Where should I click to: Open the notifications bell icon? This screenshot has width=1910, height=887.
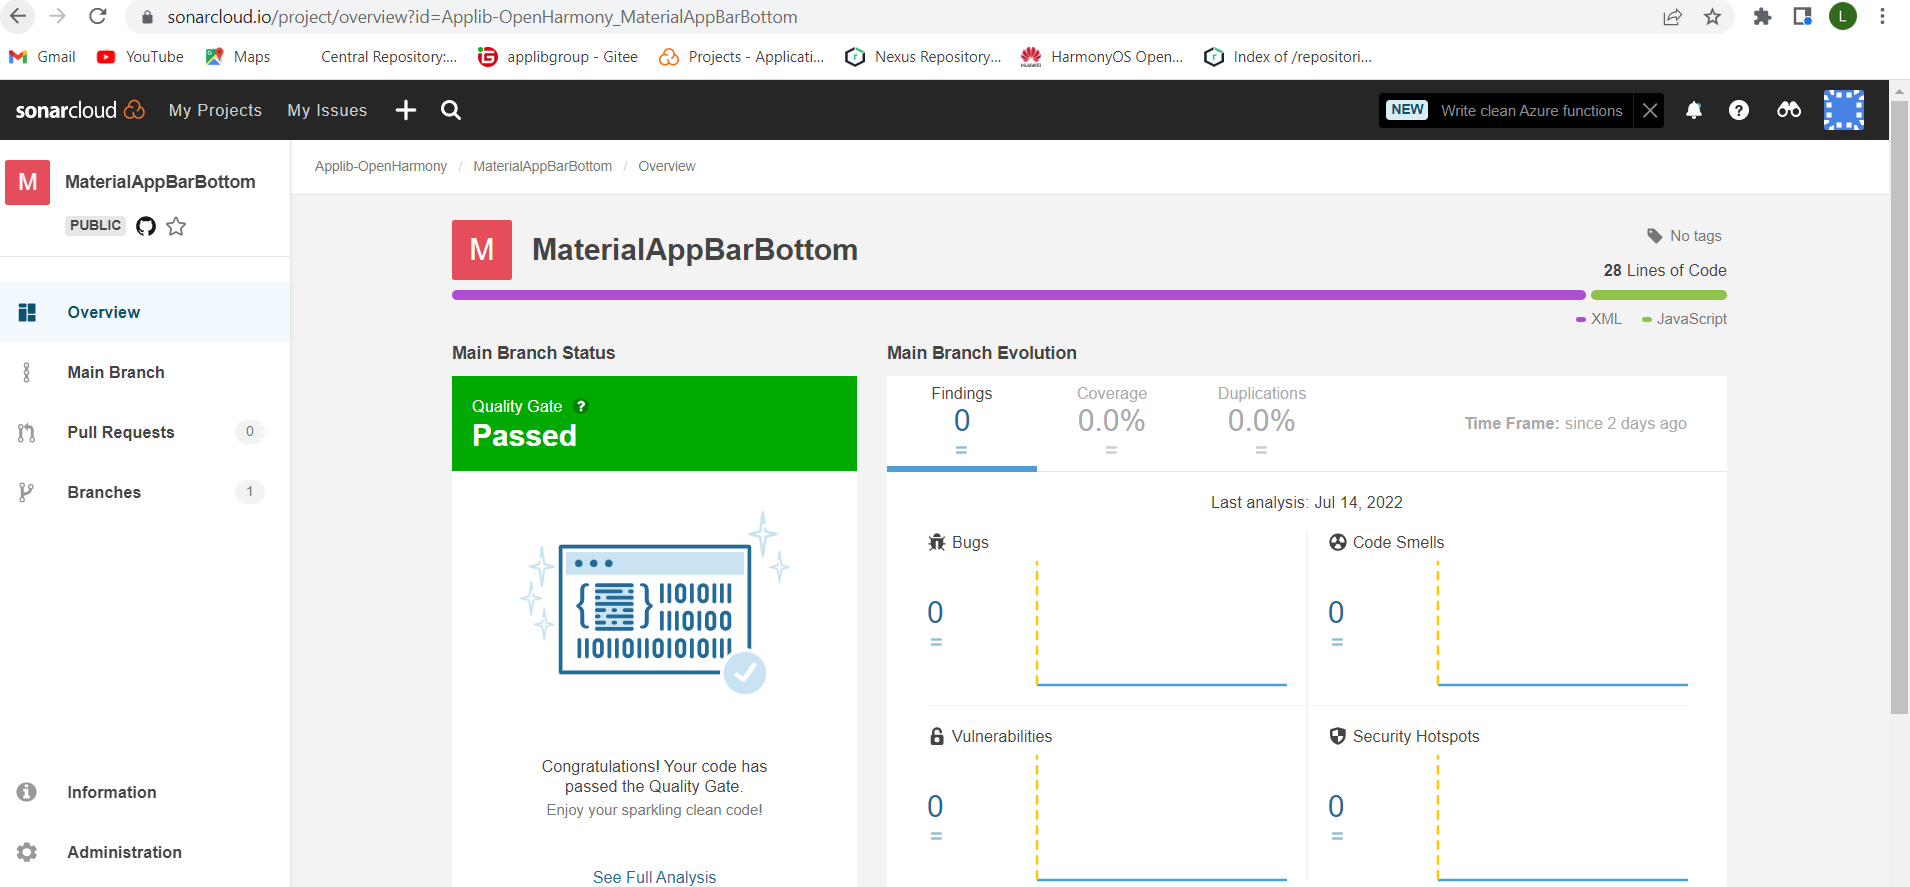pos(1693,110)
